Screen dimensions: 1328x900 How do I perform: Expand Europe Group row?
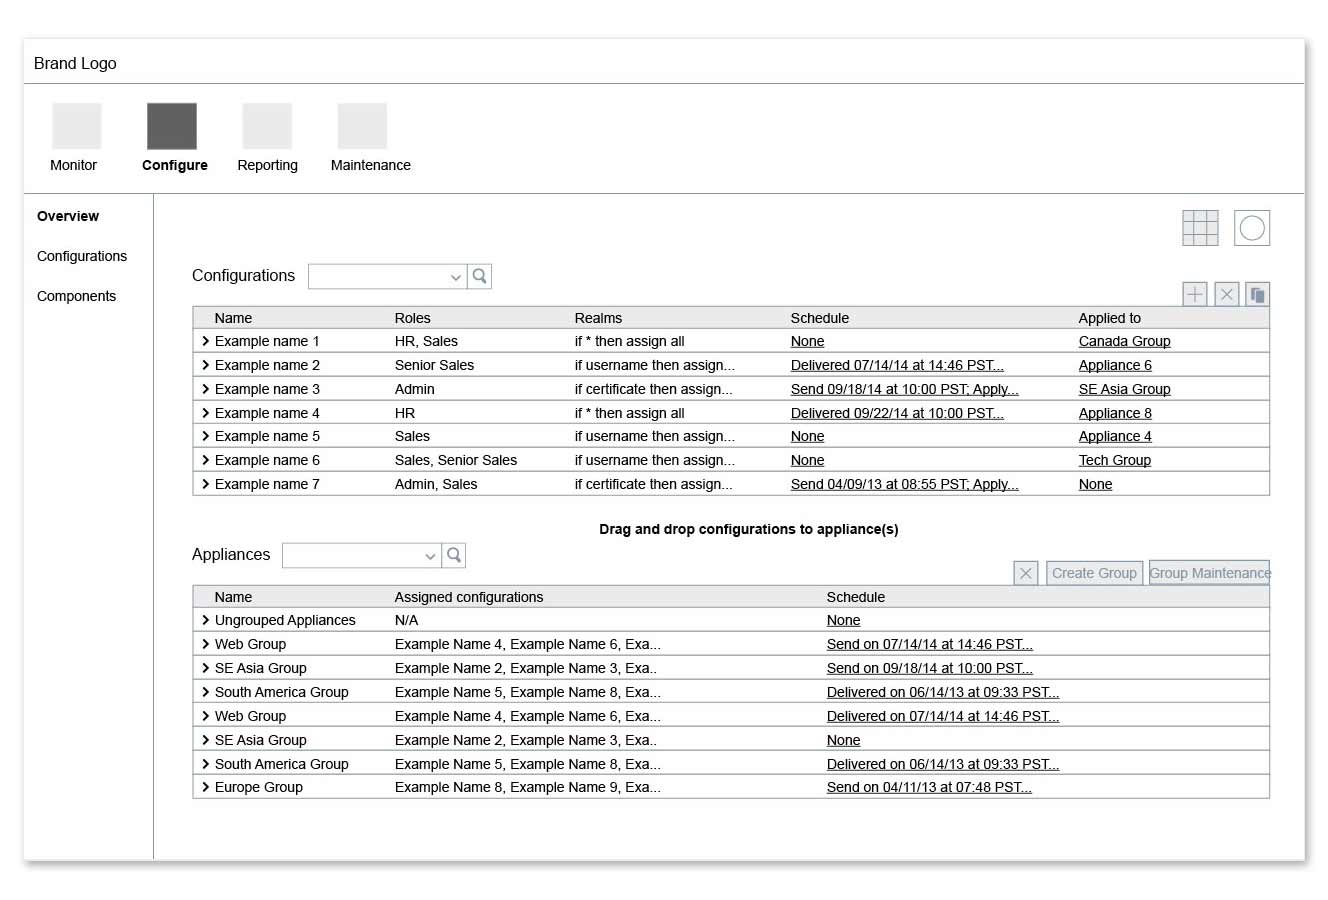point(206,787)
